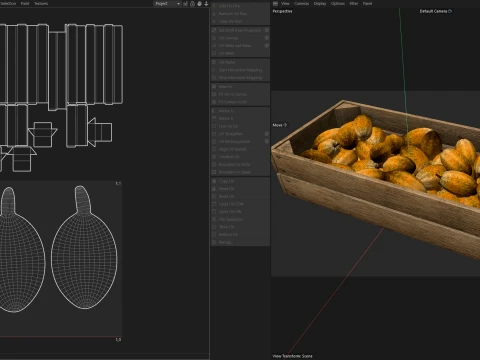Apply Boundary to Quad
This screenshot has width=480, height=360.
(240, 172)
